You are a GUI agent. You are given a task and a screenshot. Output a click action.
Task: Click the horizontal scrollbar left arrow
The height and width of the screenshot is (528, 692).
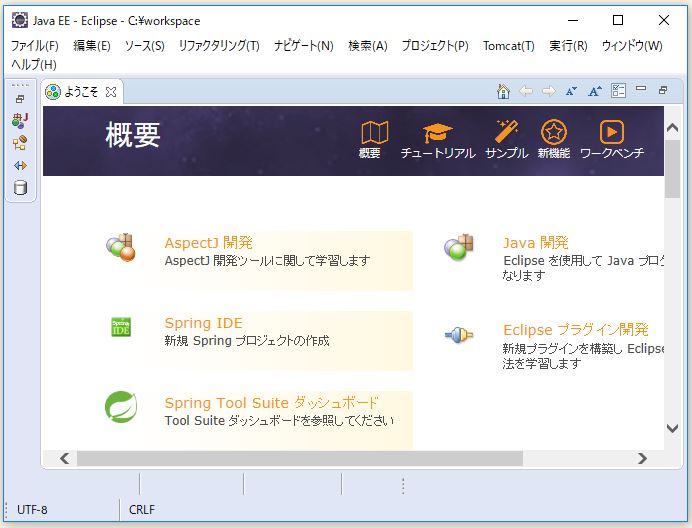click(x=64, y=458)
